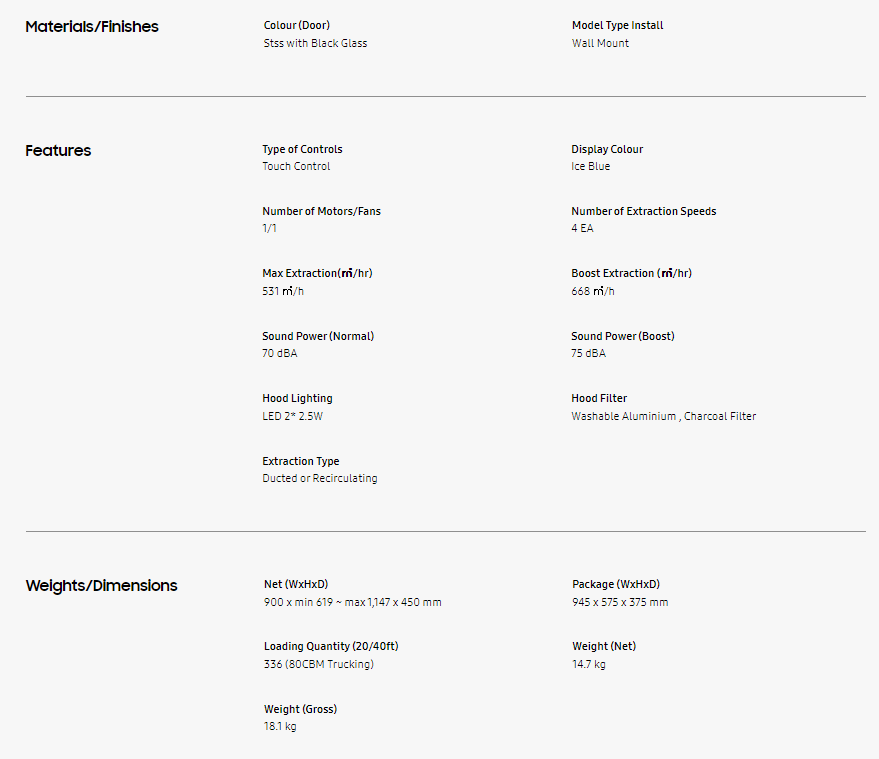Select the Ice Blue display colour value
This screenshot has height=759, width=879.
pos(590,166)
